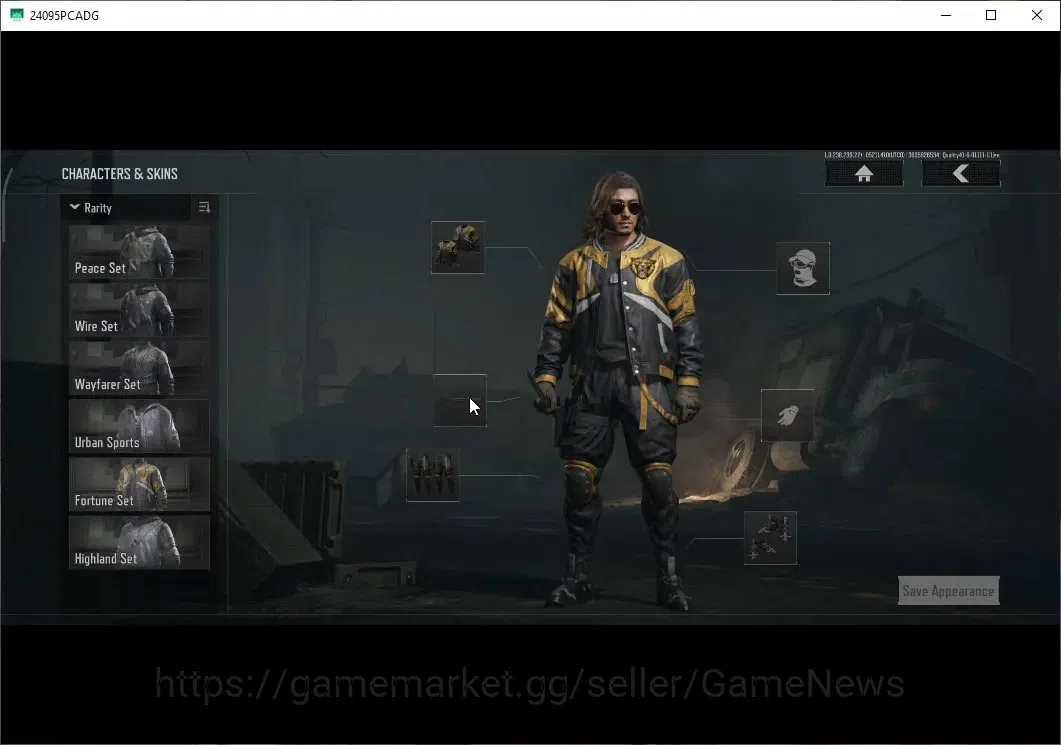The image size is (1061, 745).
Task: Select the Wire Set skin
Action: click(139, 310)
